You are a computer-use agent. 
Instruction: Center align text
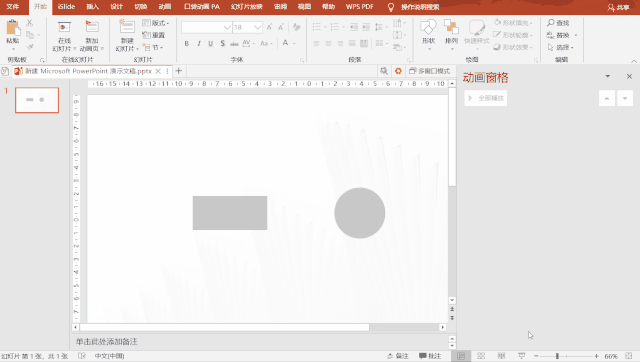click(x=328, y=43)
